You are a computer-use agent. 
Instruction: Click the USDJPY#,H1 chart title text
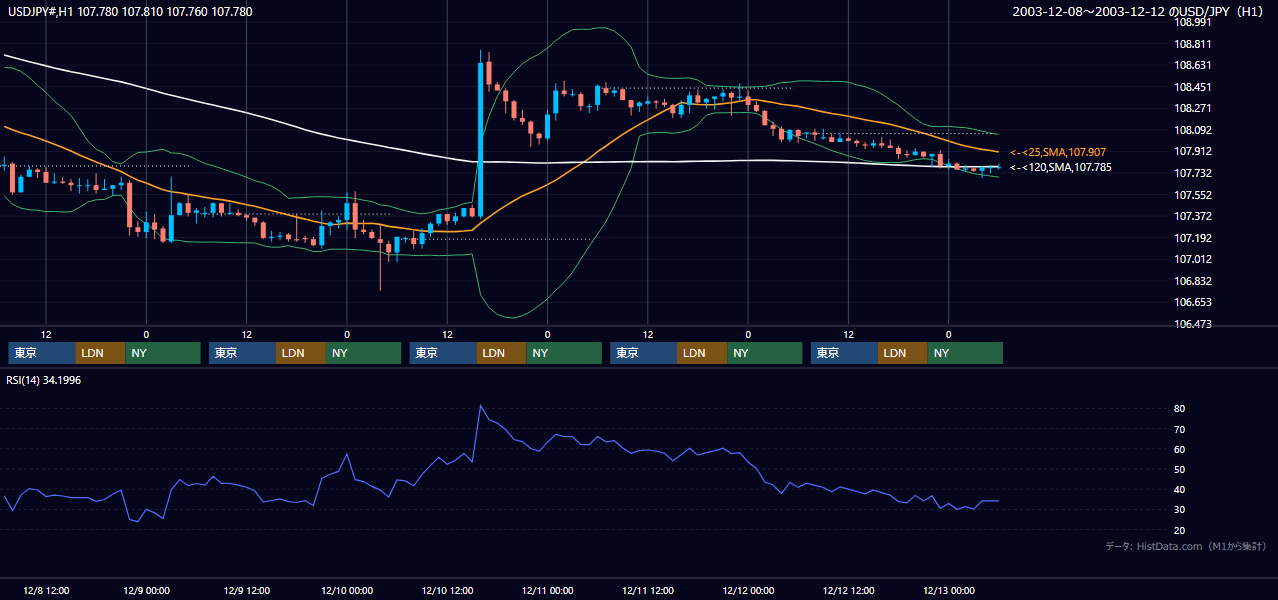click(129, 12)
